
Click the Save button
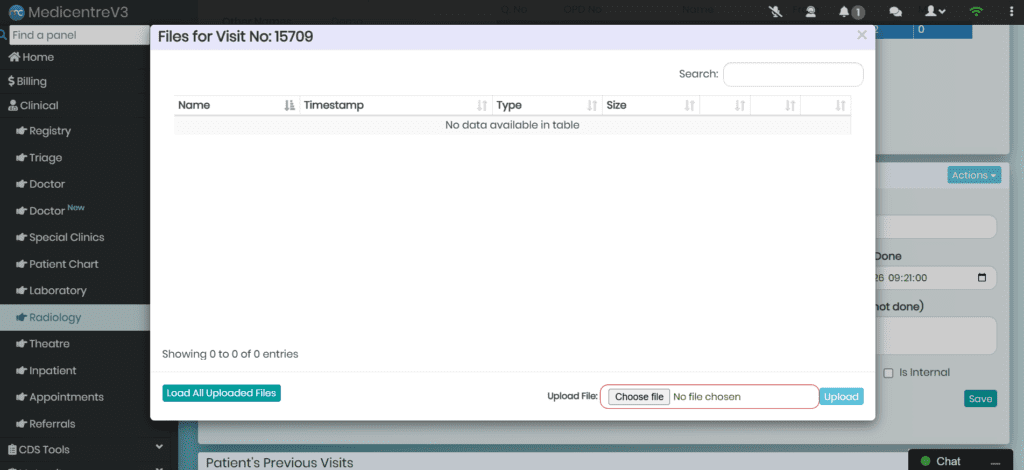[x=980, y=399]
